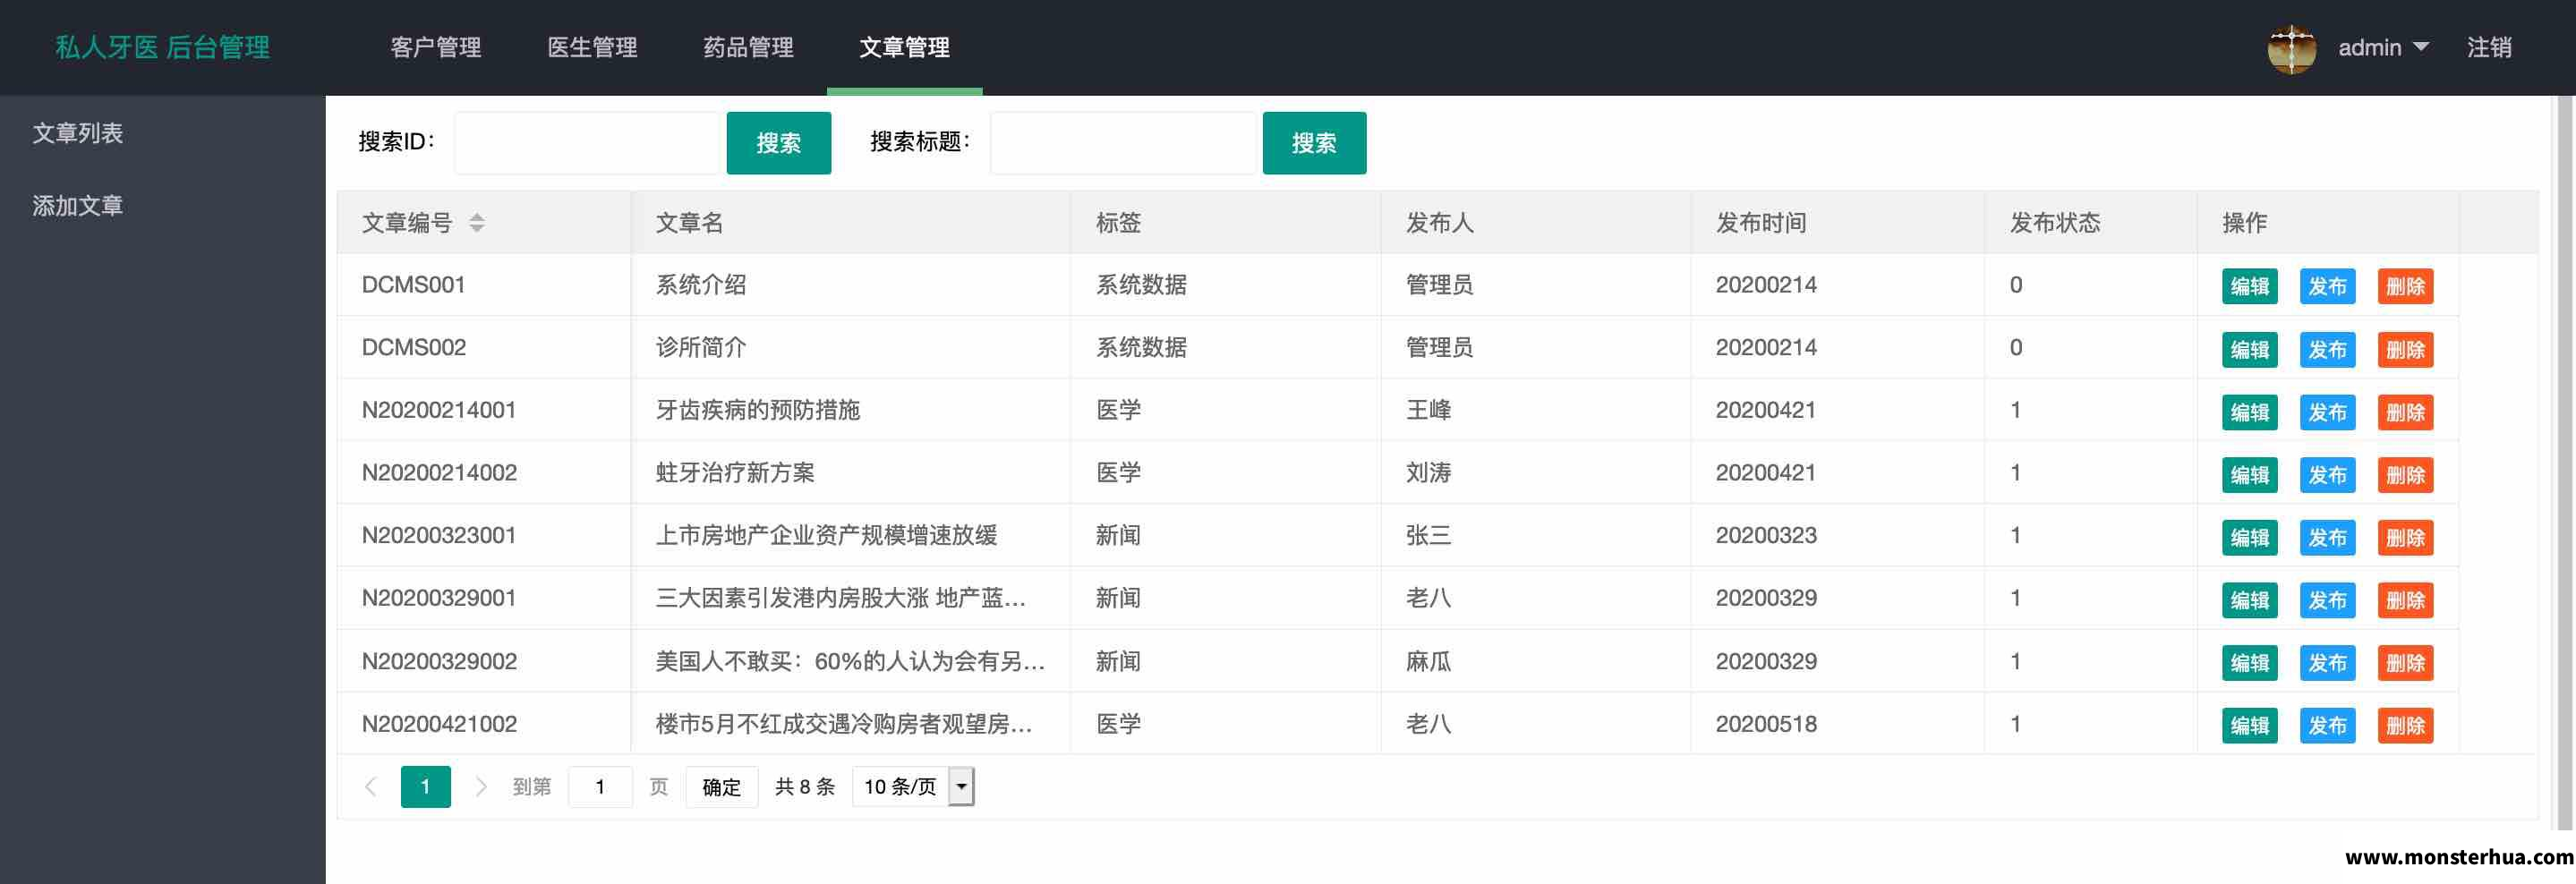
Task: Open 药品管理 tab
Action: tap(748, 48)
